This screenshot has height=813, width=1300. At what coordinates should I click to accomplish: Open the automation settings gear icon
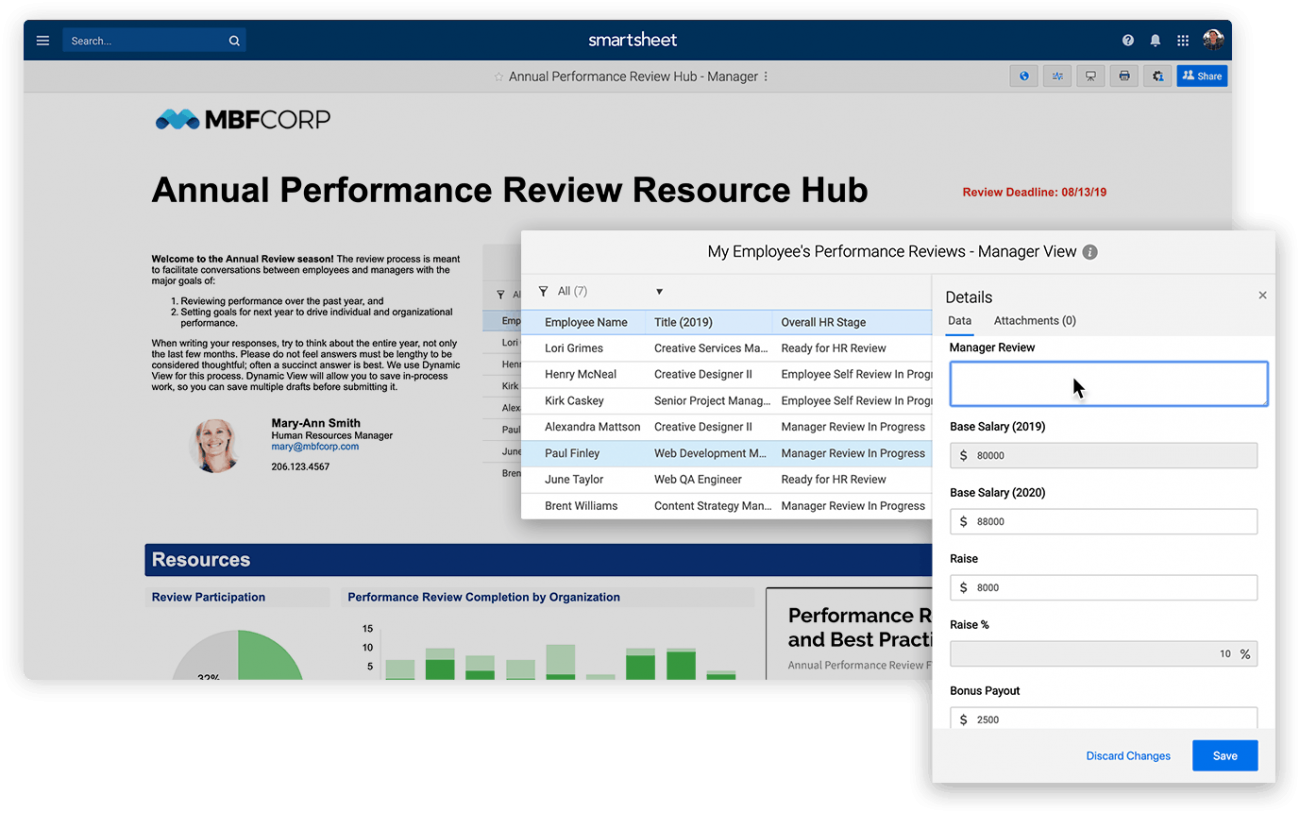(x=1157, y=75)
